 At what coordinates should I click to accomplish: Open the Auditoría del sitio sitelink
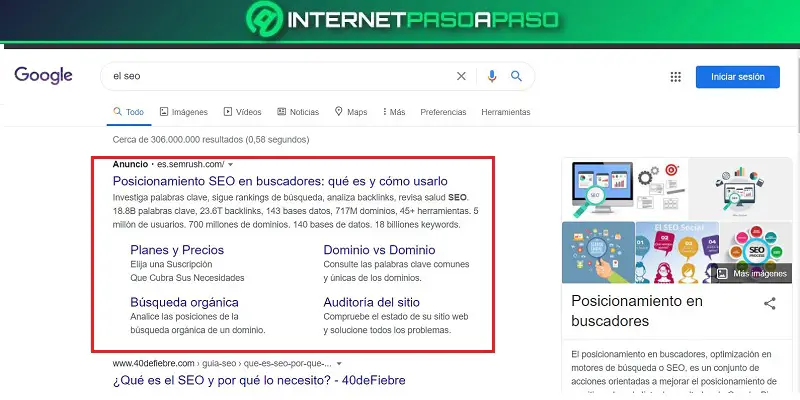[371, 302]
